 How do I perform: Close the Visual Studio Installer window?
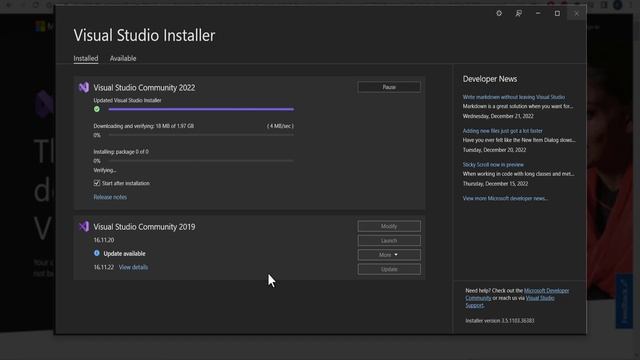pyautogui.click(x=576, y=13)
